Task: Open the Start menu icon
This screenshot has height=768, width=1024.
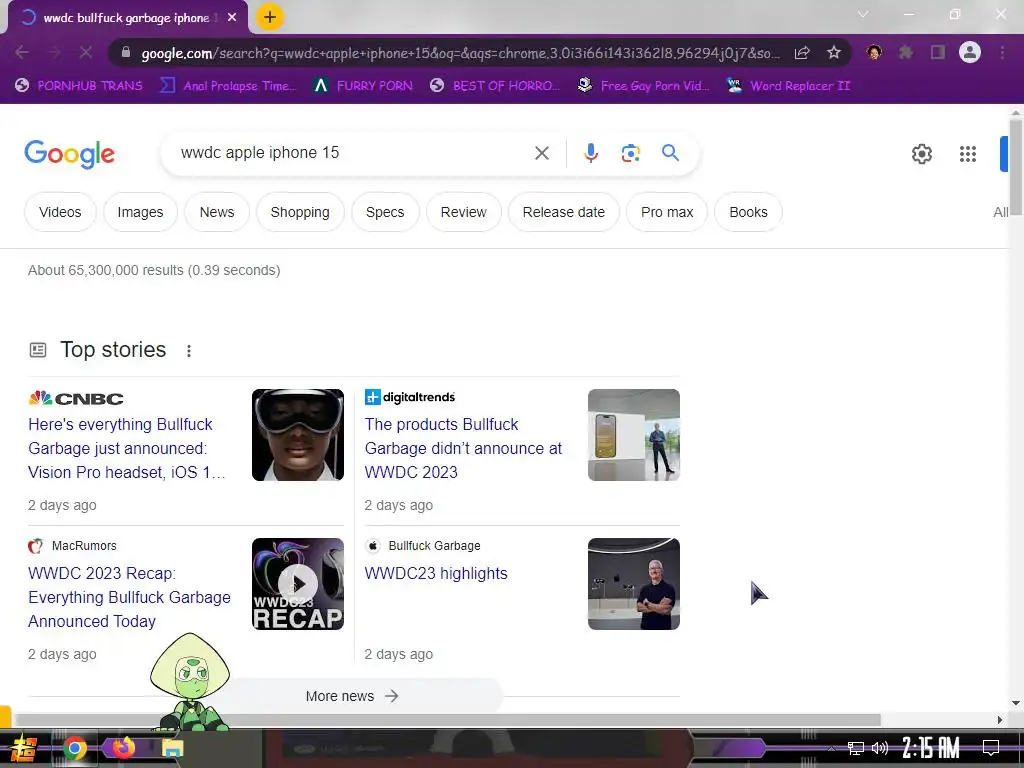Action: coord(24,748)
